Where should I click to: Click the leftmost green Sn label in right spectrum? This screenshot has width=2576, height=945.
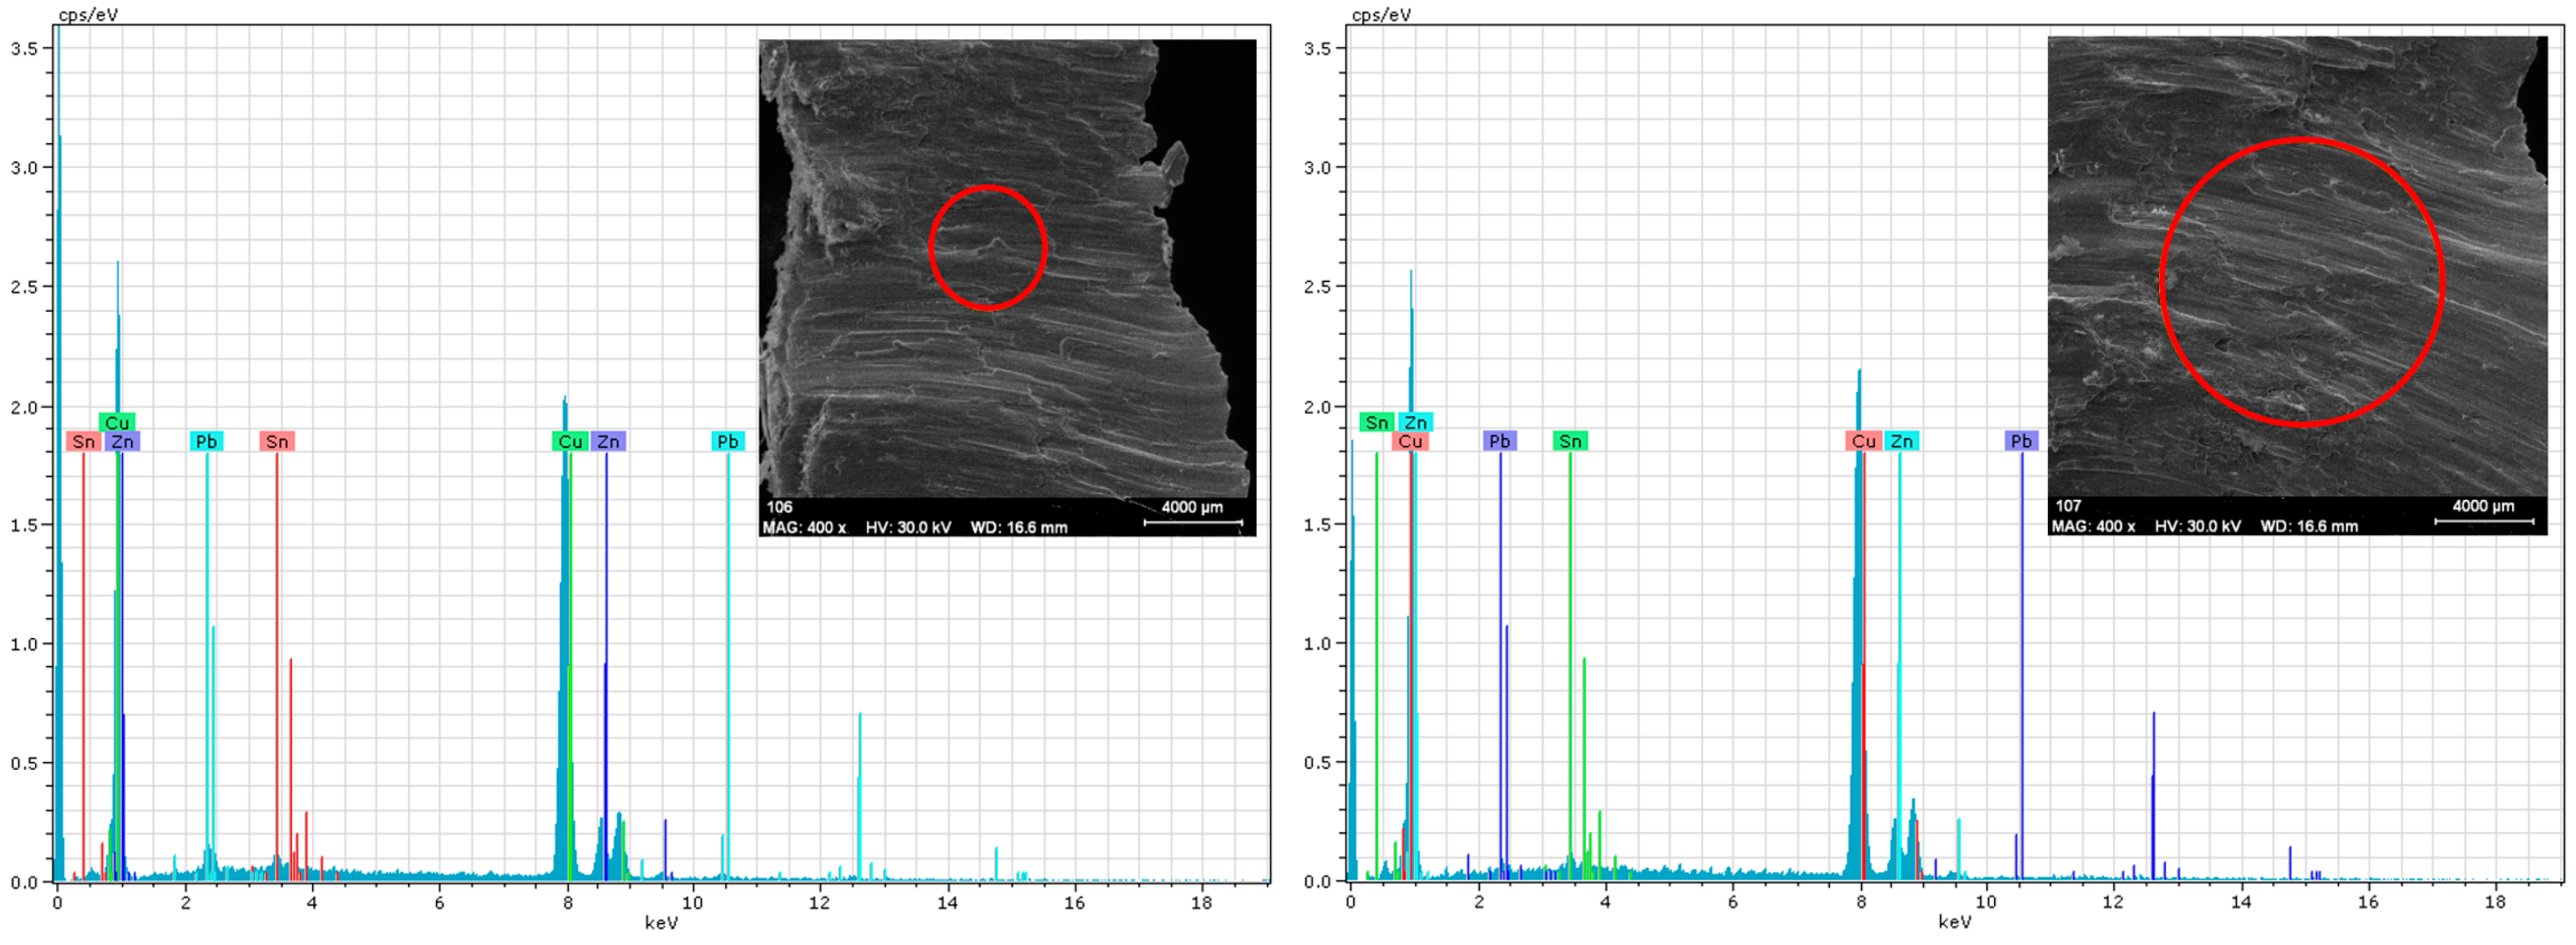coord(1376,422)
